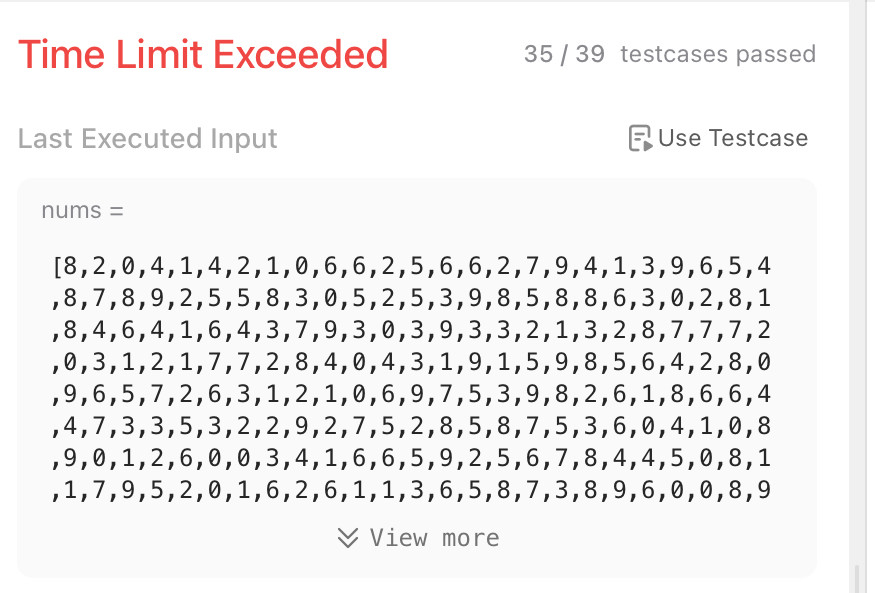This screenshot has width=875, height=593.
Task: Click the array line starting with ,4,7,3,3
Action: coord(410,427)
